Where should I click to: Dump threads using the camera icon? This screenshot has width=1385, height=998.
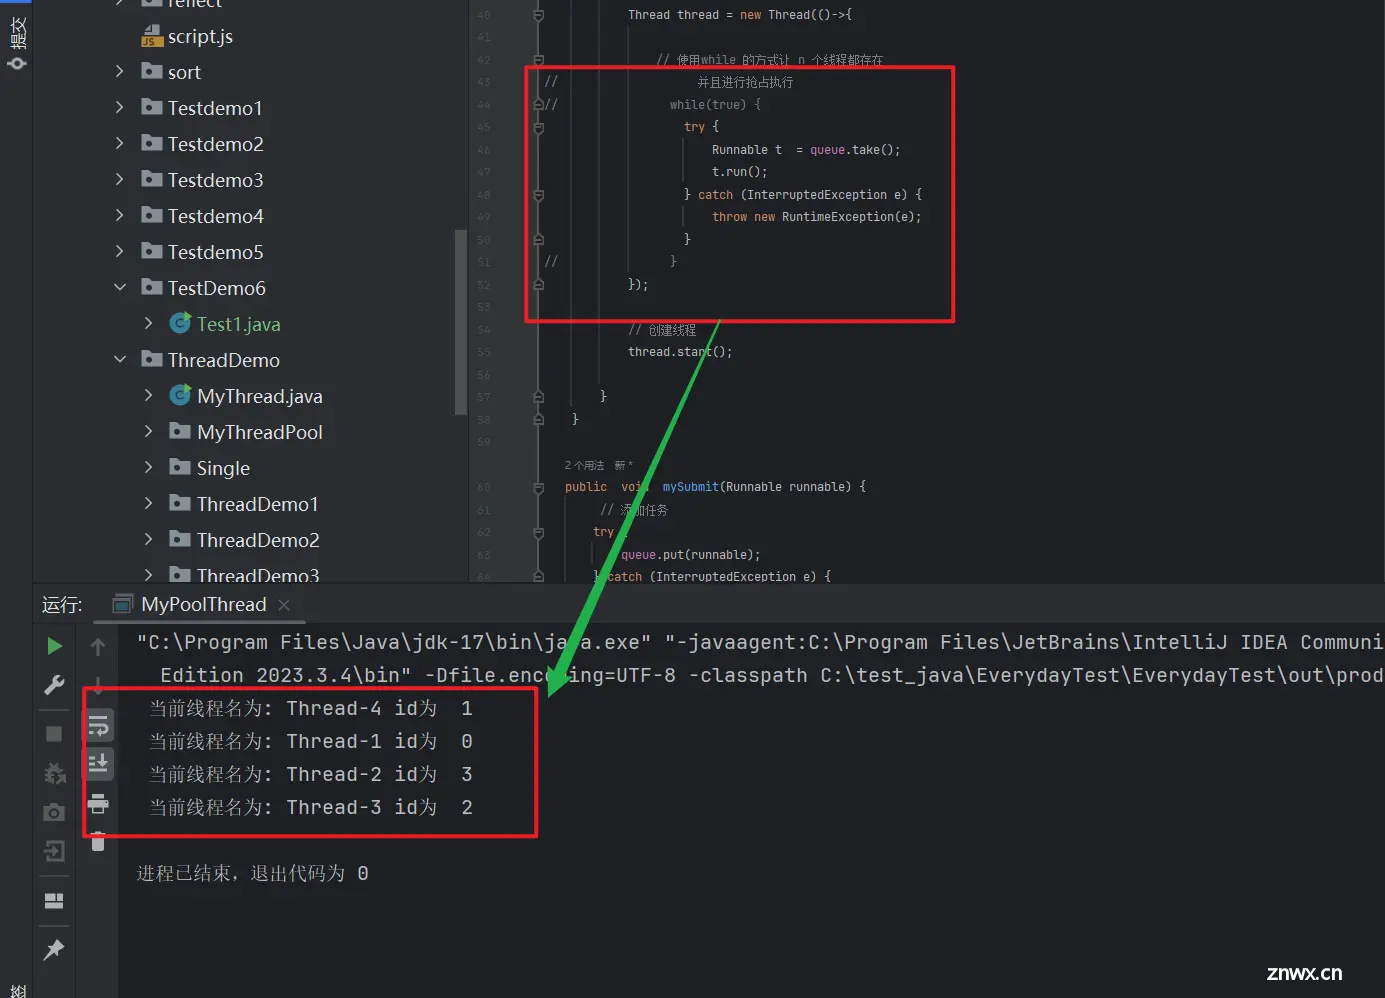coord(54,812)
